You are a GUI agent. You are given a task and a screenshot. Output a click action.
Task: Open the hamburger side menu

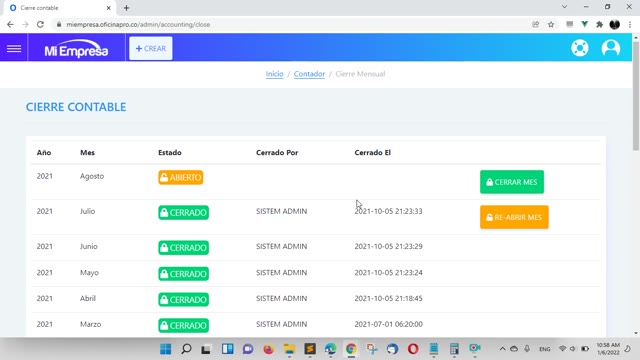(14, 49)
